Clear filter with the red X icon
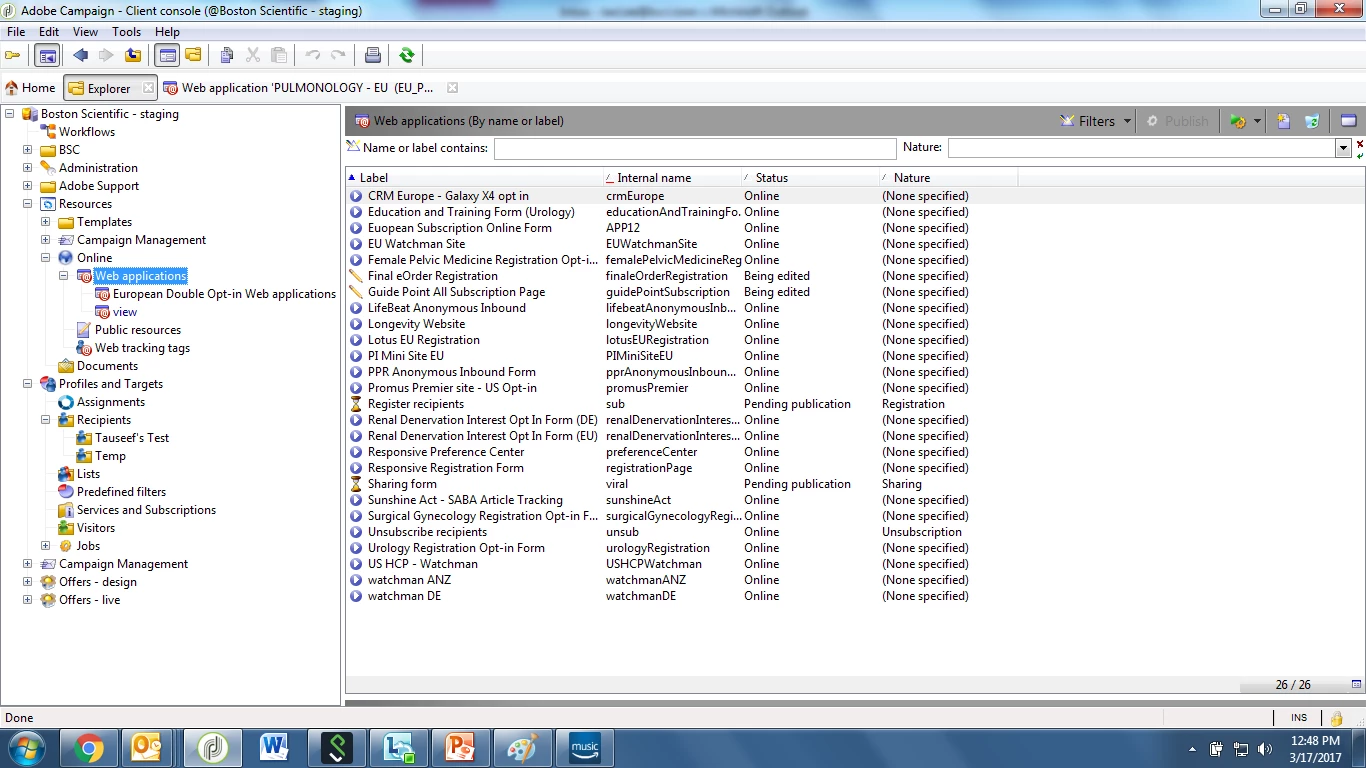 click(x=1360, y=144)
